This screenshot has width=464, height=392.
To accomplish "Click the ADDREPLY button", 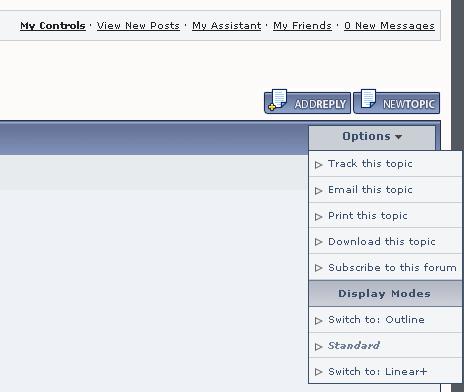I will (x=307, y=103).
